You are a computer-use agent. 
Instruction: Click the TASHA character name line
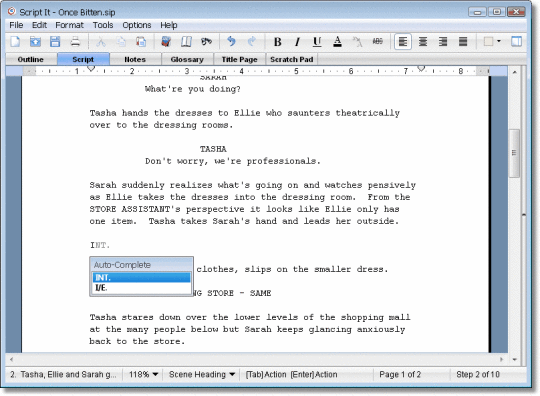(x=213, y=149)
